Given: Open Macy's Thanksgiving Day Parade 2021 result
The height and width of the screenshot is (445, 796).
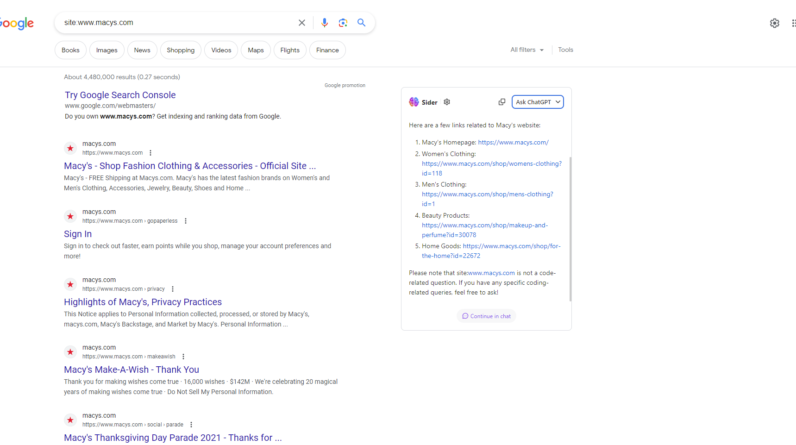Looking at the screenshot, I should 173,438.
